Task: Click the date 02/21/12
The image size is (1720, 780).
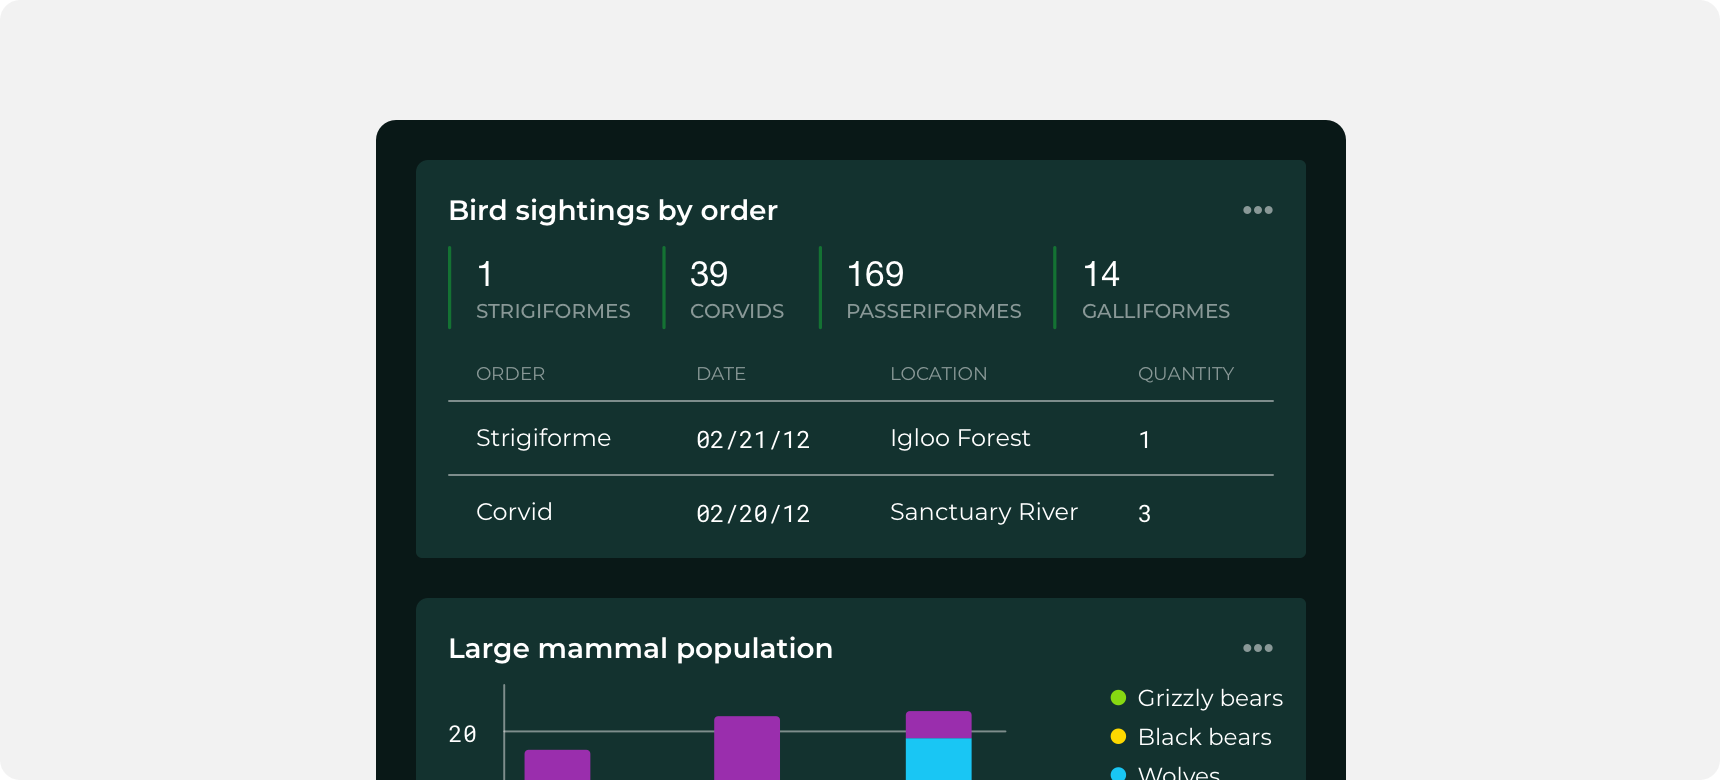Action: point(753,439)
